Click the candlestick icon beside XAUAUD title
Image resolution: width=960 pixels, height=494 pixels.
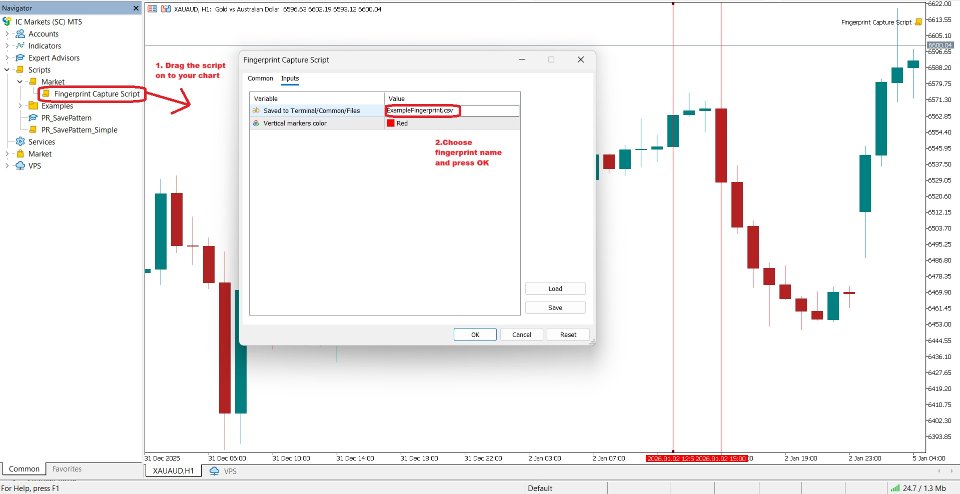tap(166, 9)
